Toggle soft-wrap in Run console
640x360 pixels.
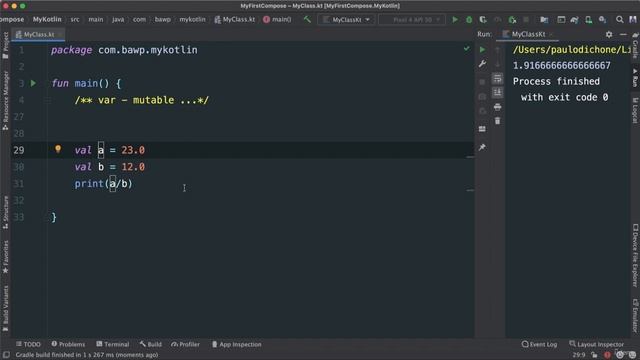click(x=497, y=78)
